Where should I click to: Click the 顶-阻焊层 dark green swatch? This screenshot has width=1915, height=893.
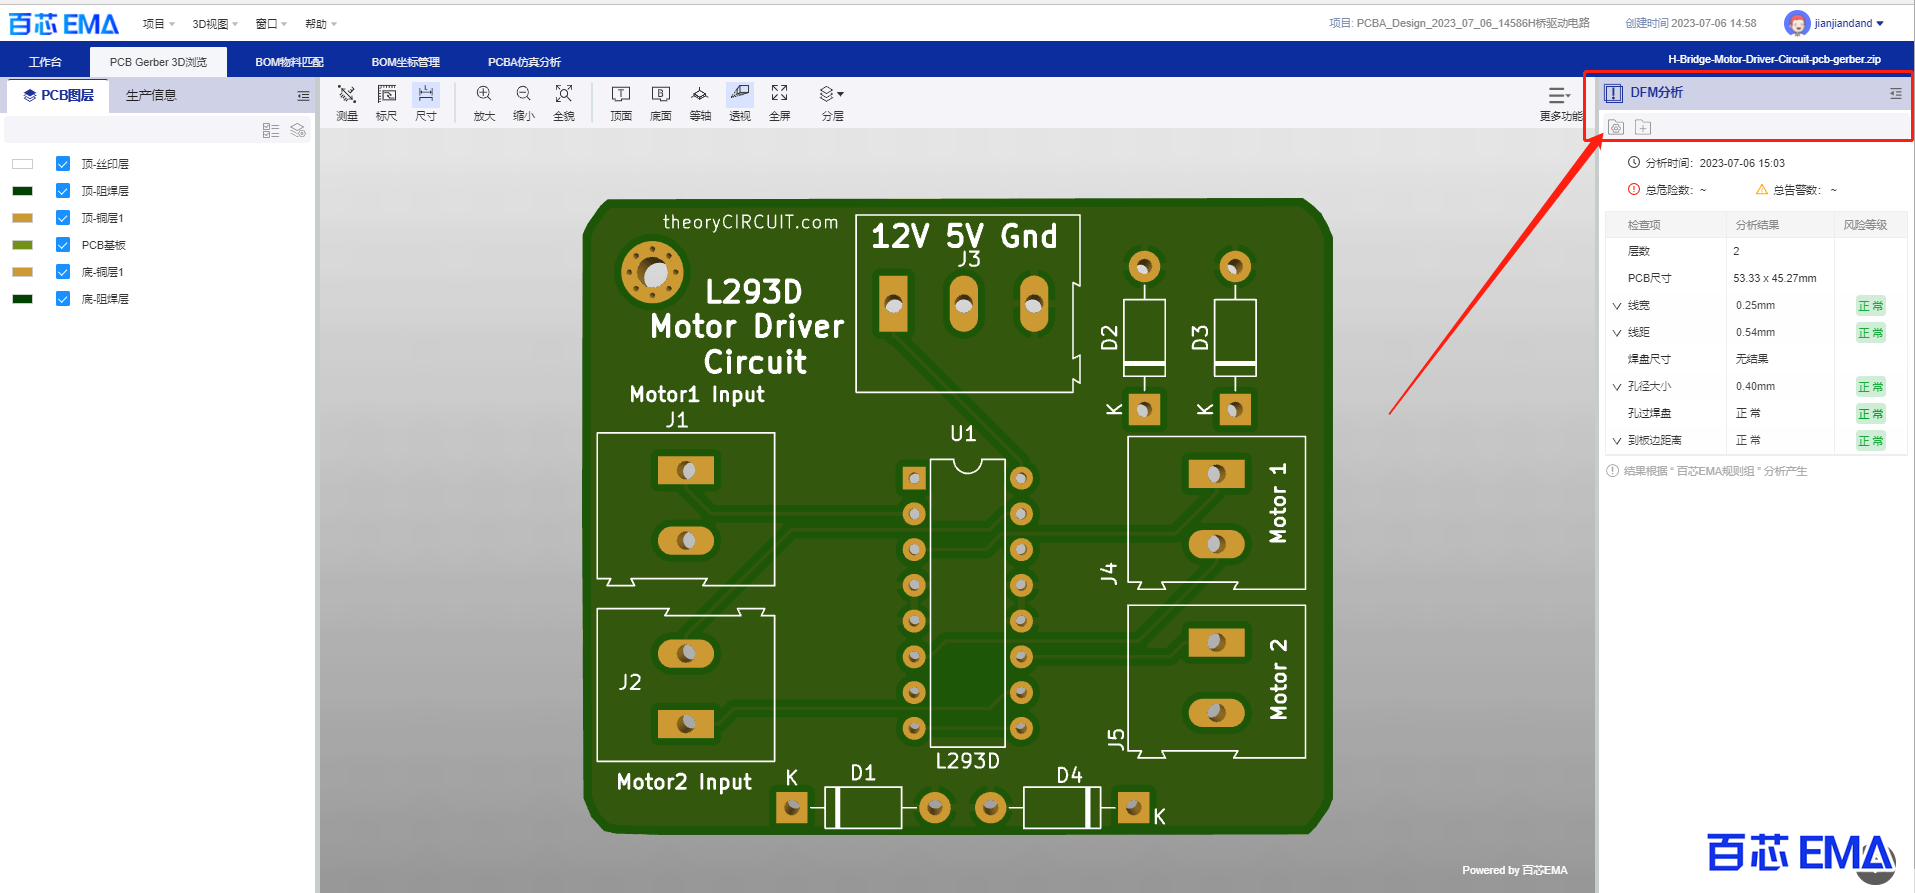point(22,191)
